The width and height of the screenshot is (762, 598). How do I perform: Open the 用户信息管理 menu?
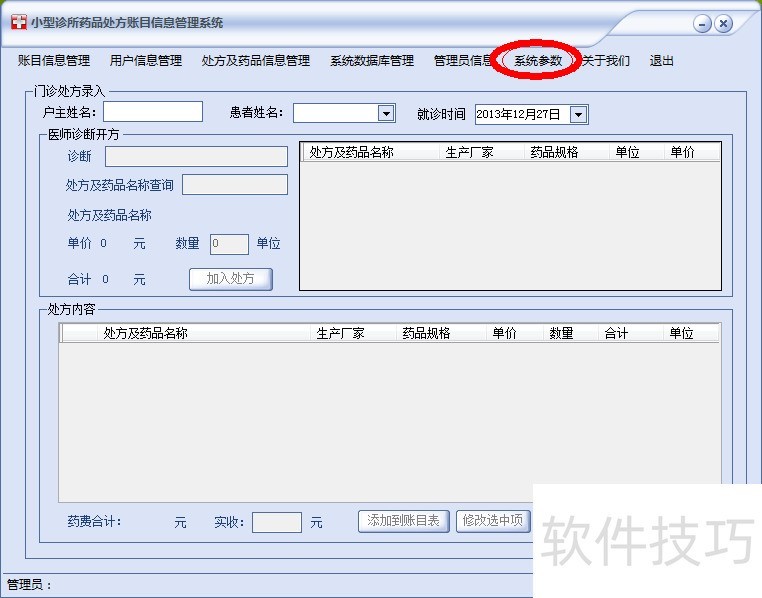146,61
